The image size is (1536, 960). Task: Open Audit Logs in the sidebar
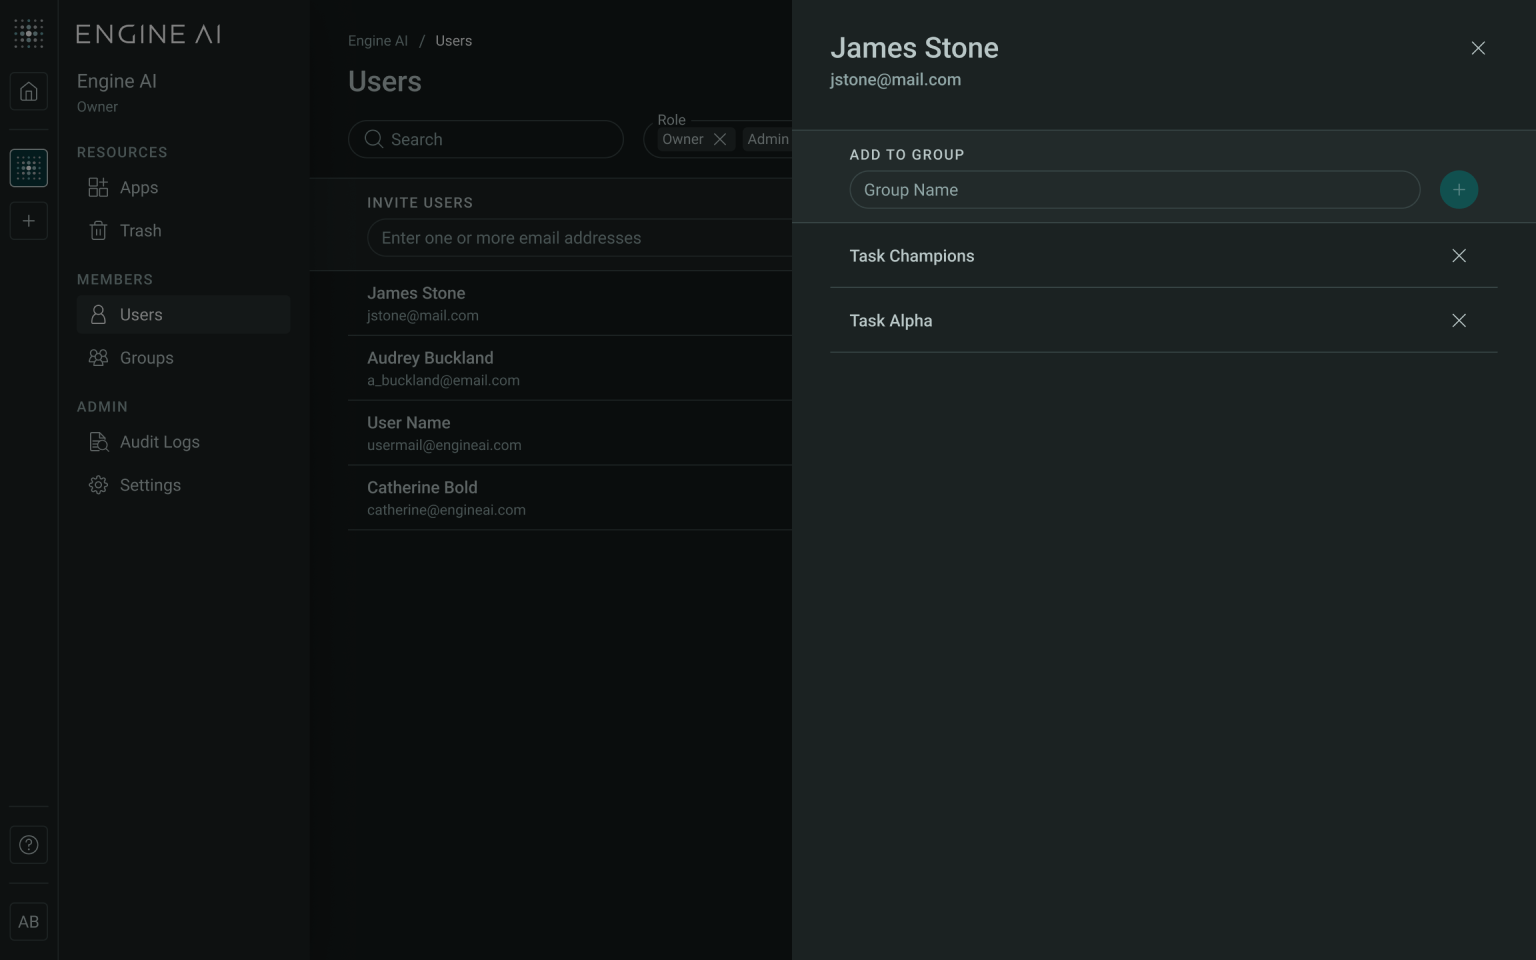[x=183, y=442]
